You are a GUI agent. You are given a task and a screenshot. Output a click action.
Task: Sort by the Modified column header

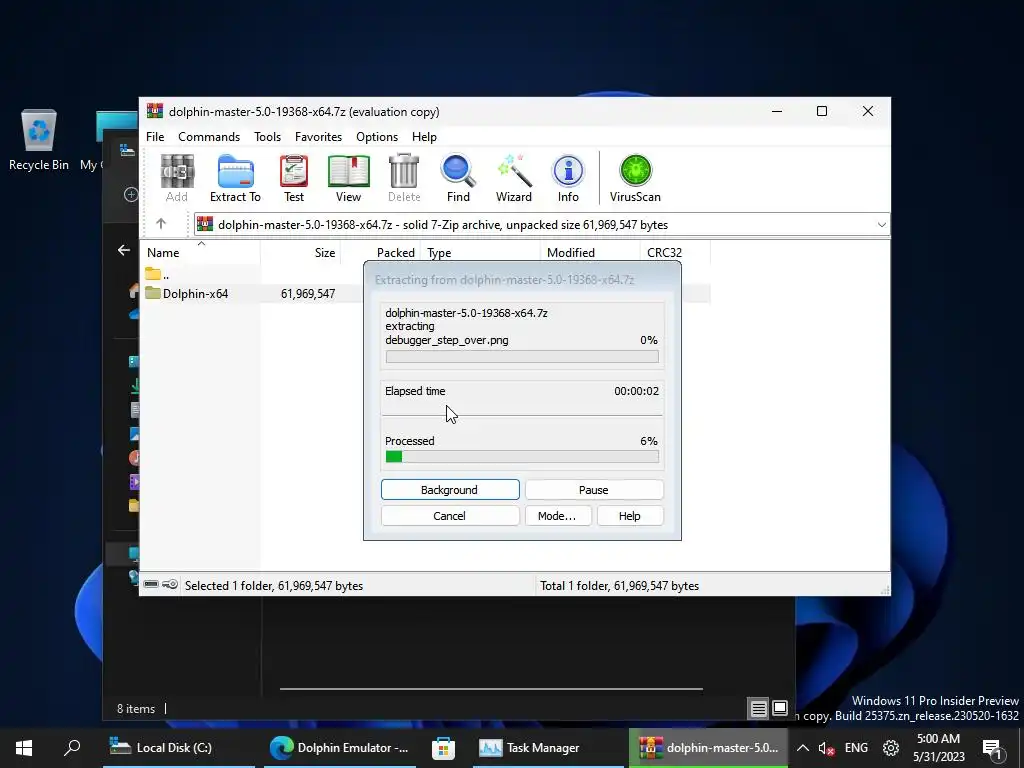(x=590, y=252)
